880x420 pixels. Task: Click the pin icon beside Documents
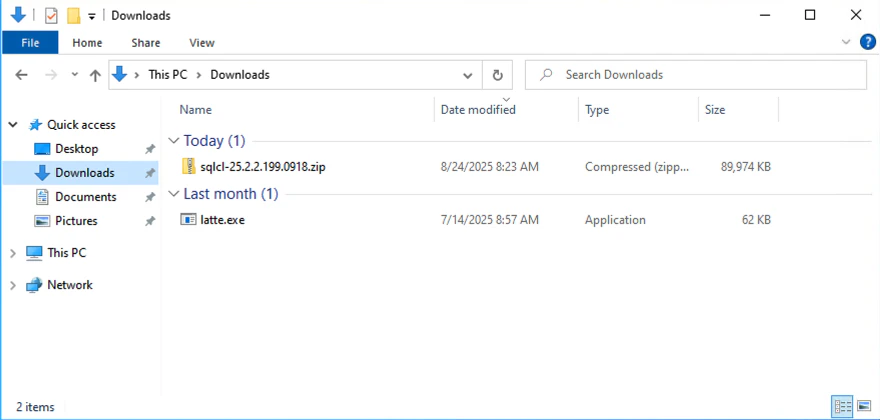click(x=150, y=197)
